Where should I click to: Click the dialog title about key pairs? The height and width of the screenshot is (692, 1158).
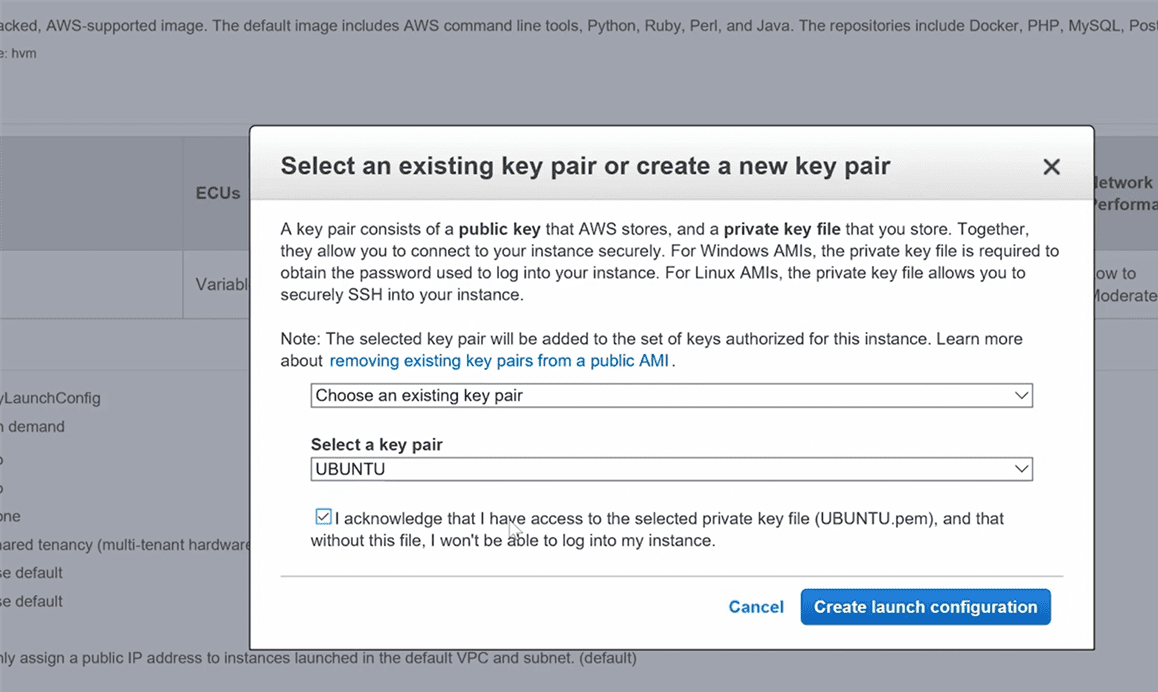tap(585, 166)
